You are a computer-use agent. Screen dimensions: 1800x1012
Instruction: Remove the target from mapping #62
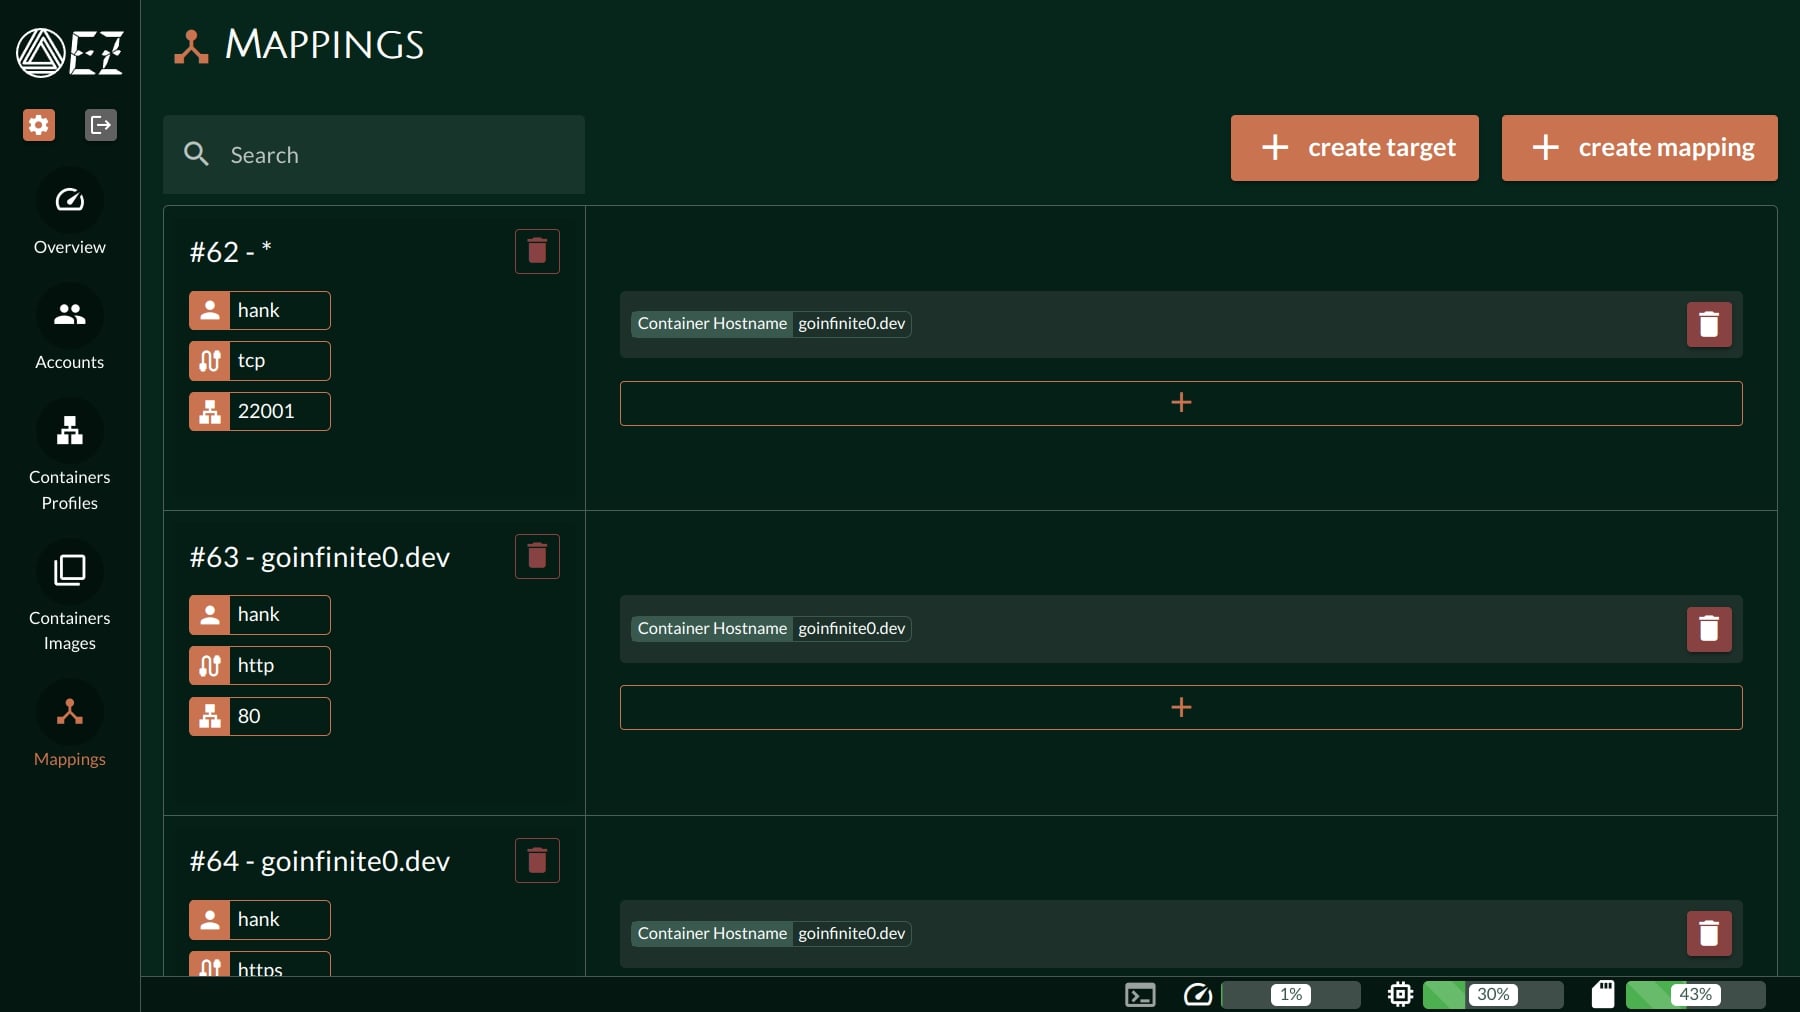[x=1708, y=325]
